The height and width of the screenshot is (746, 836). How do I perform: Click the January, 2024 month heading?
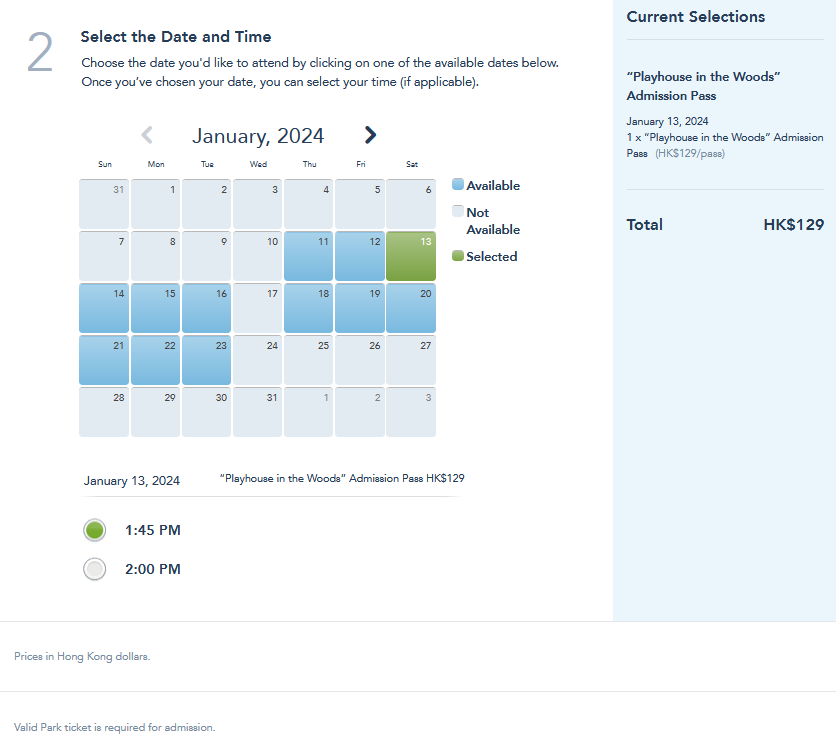pos(258,136)
